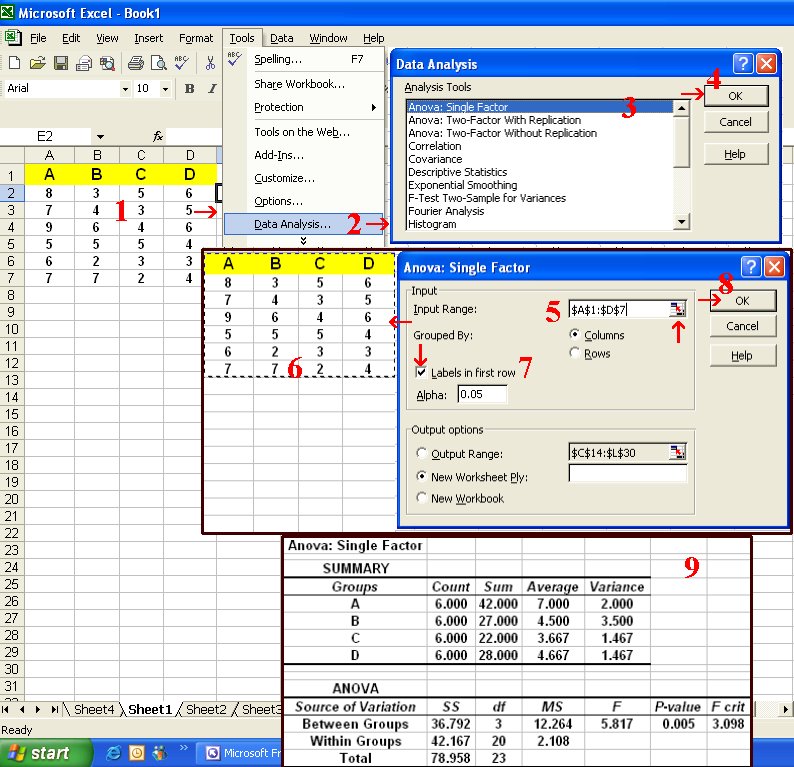The width and height of the screenshot is (794, 767).
Task: Open the Name Box dropdown arrow
Action: click(100, 136)
